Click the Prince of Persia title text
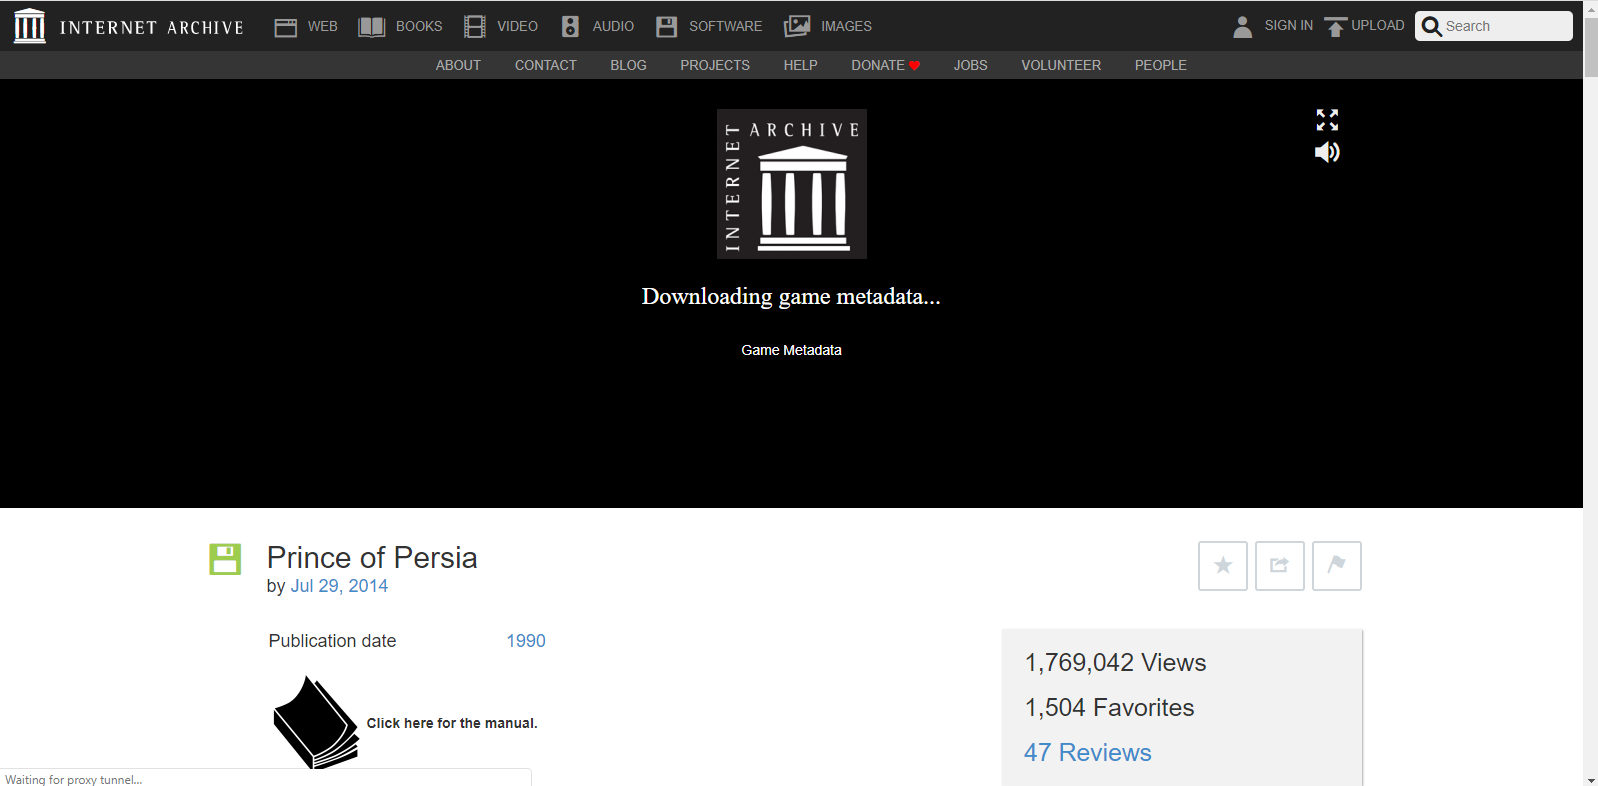Screen dimensions: 1598x786 point(372,558)
